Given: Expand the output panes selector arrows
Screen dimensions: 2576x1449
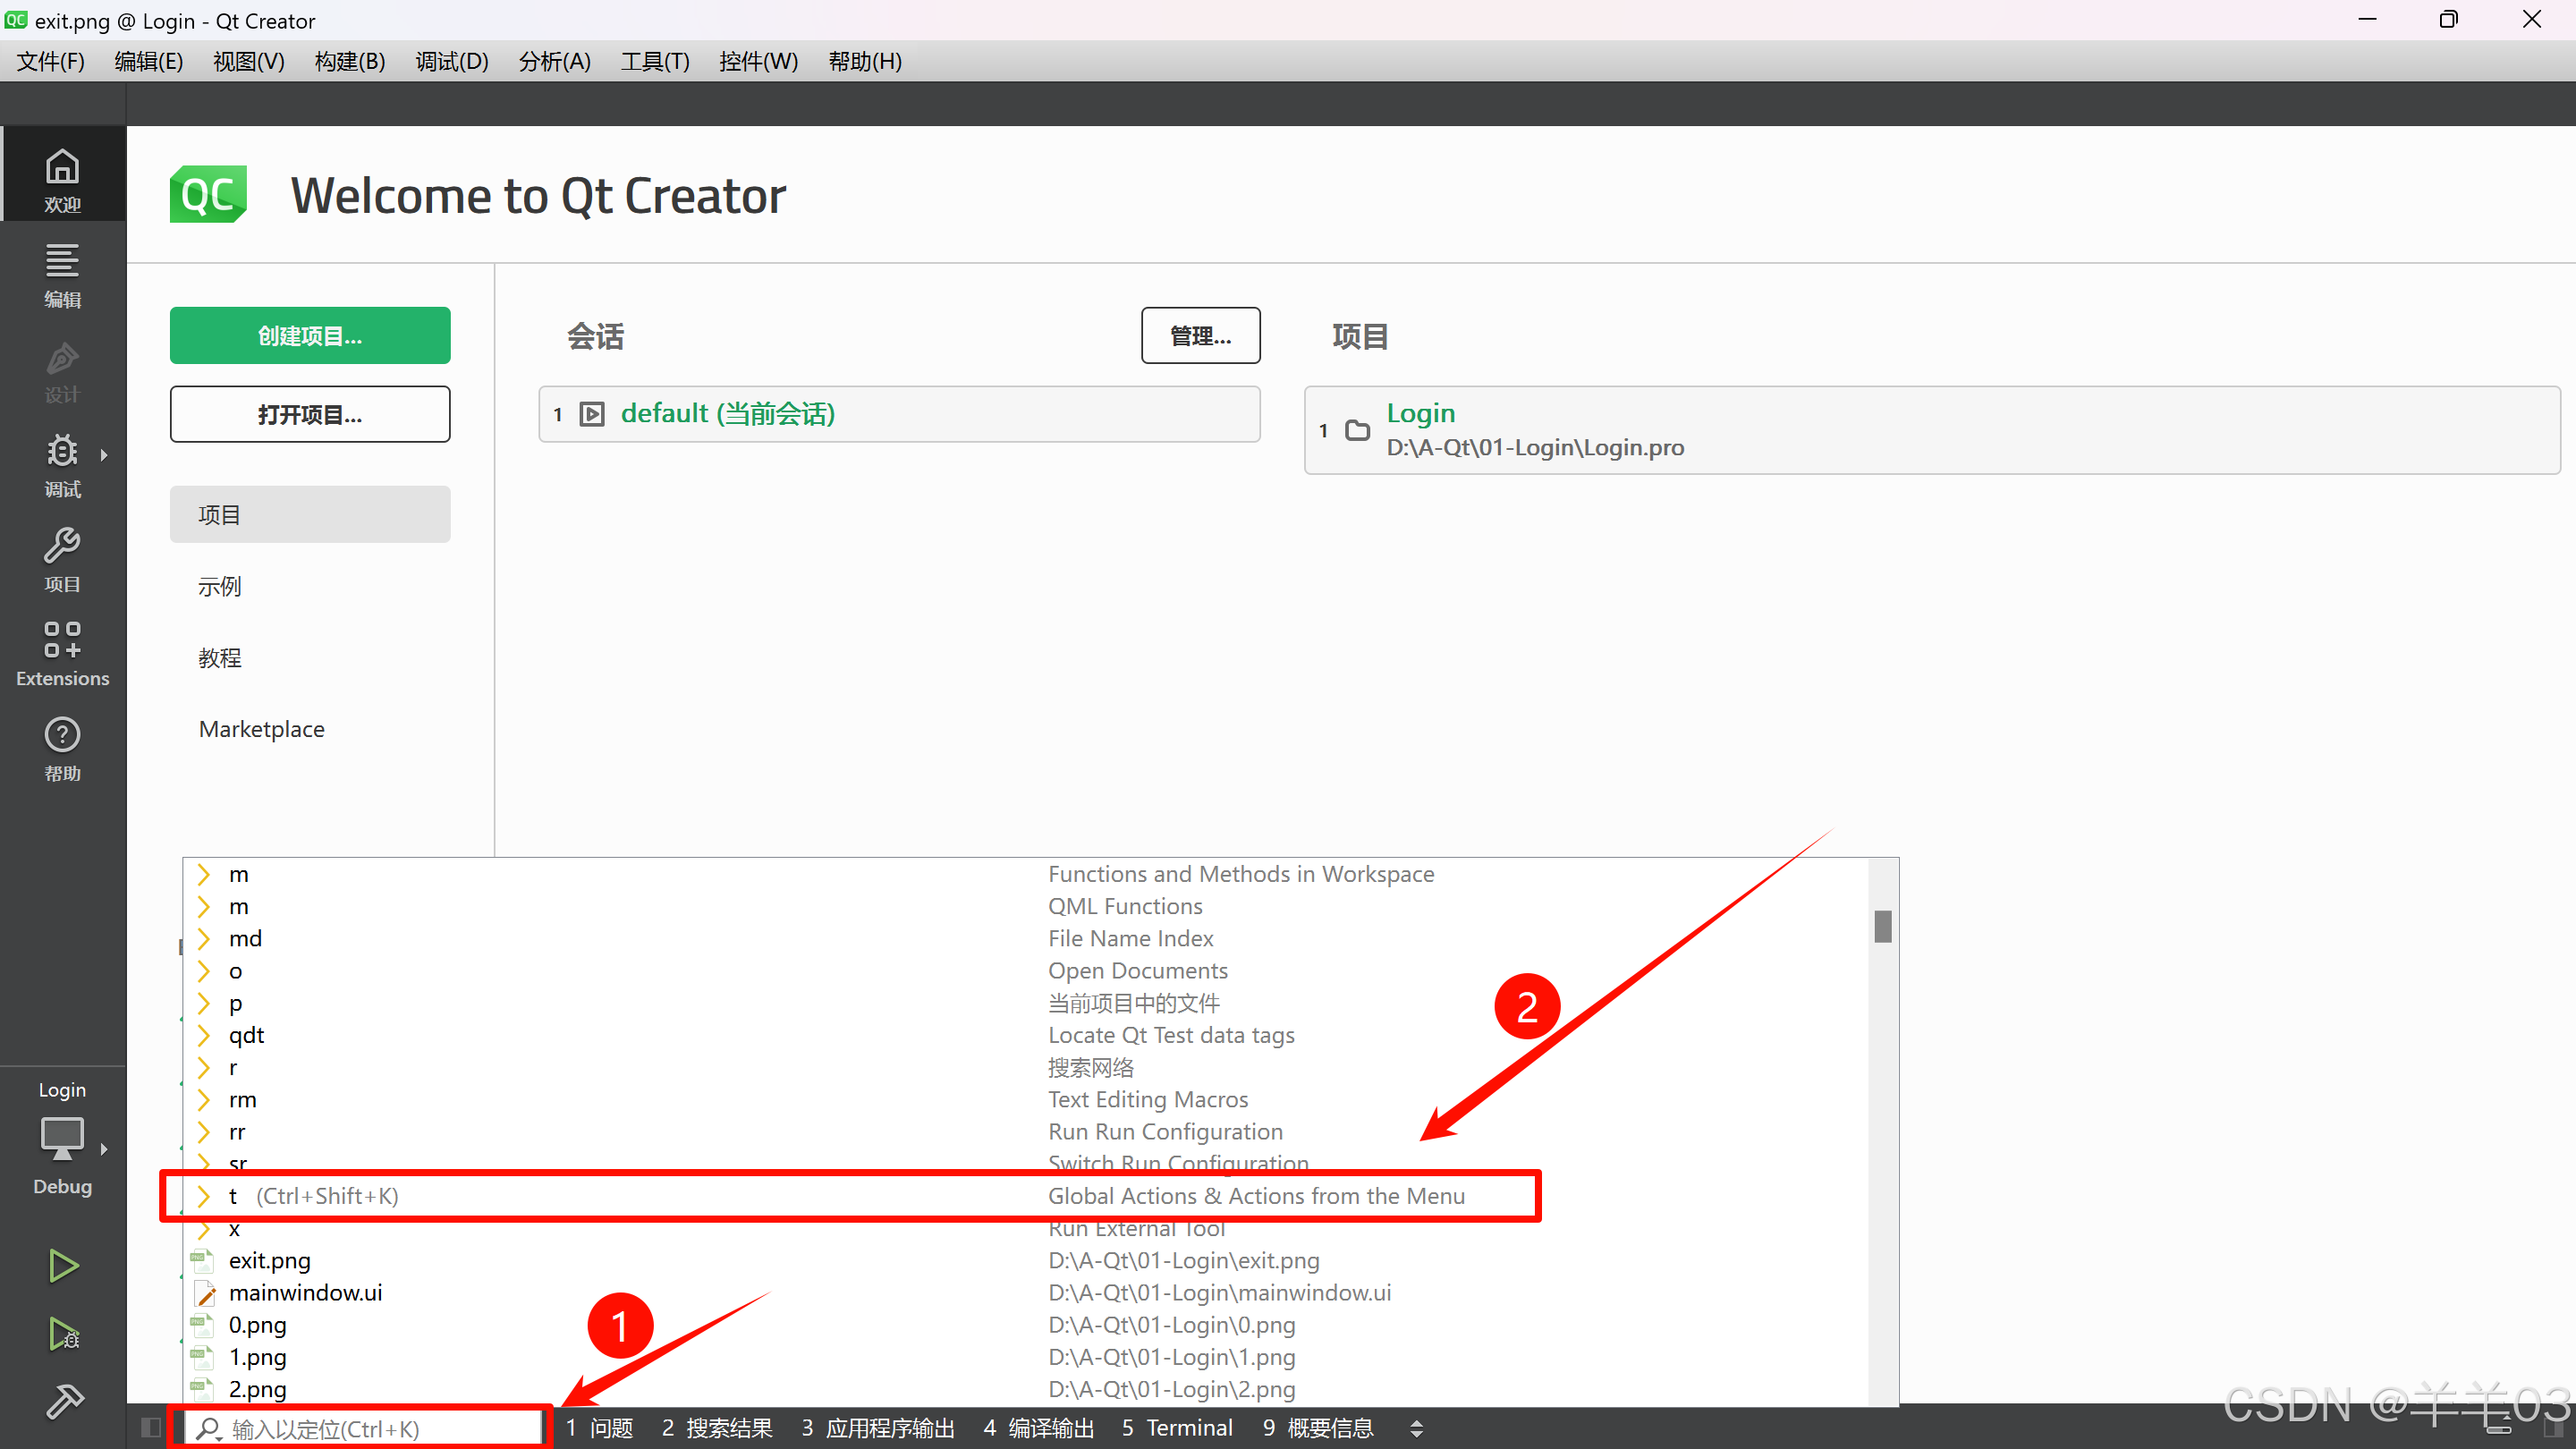Looking at the screenshot, I should tap(1416, 1428).
